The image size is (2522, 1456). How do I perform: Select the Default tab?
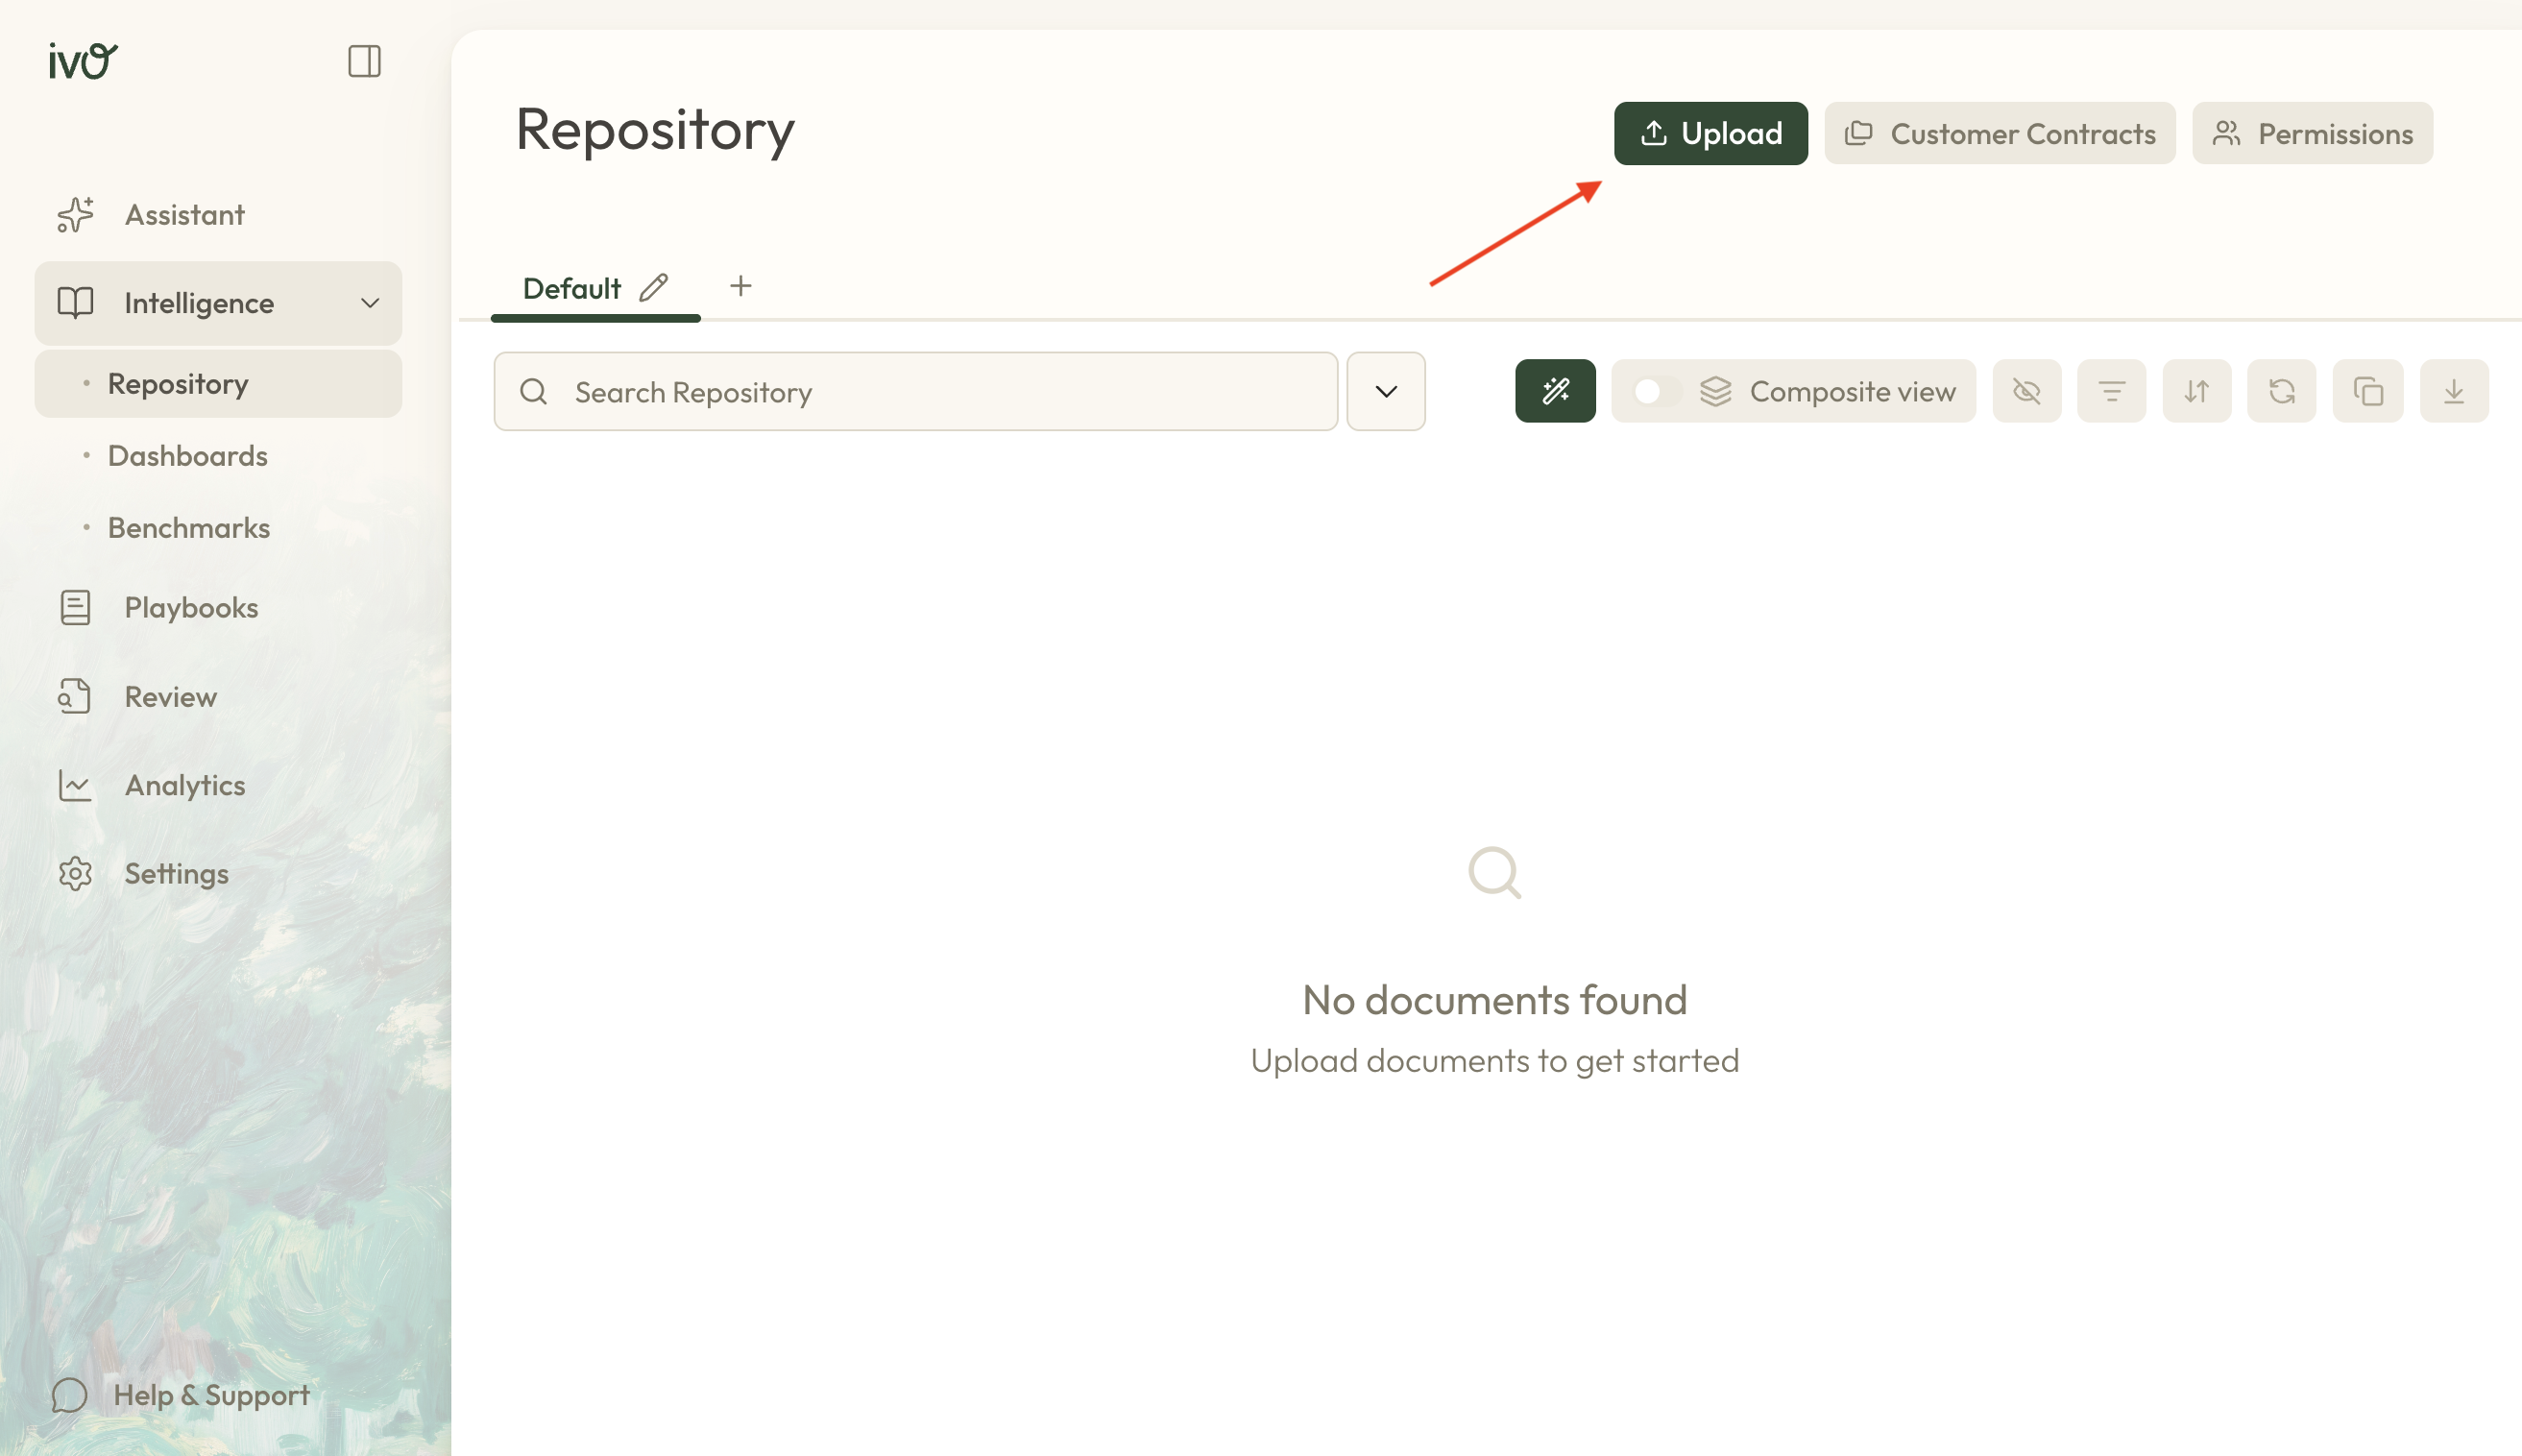pos(571,289)
